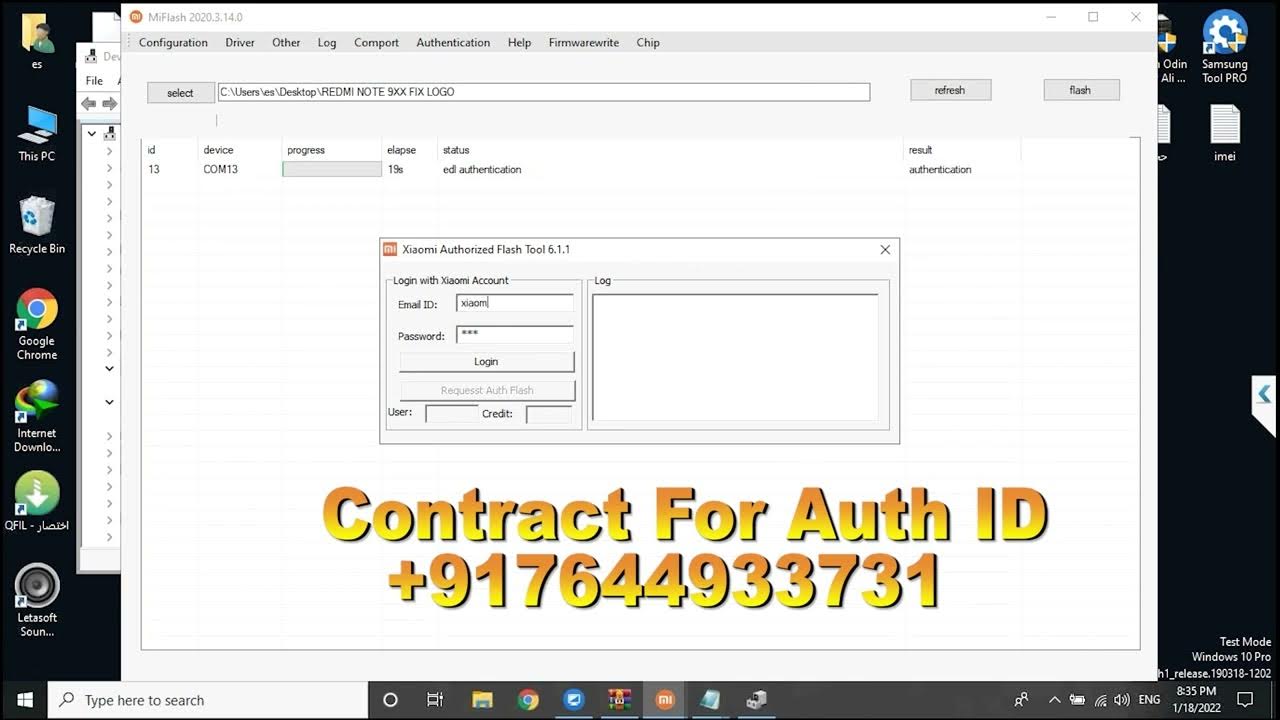Click the forward arrow in Device Manager toolbar
The image size is (1280, 720).
(x=109, y=104)
